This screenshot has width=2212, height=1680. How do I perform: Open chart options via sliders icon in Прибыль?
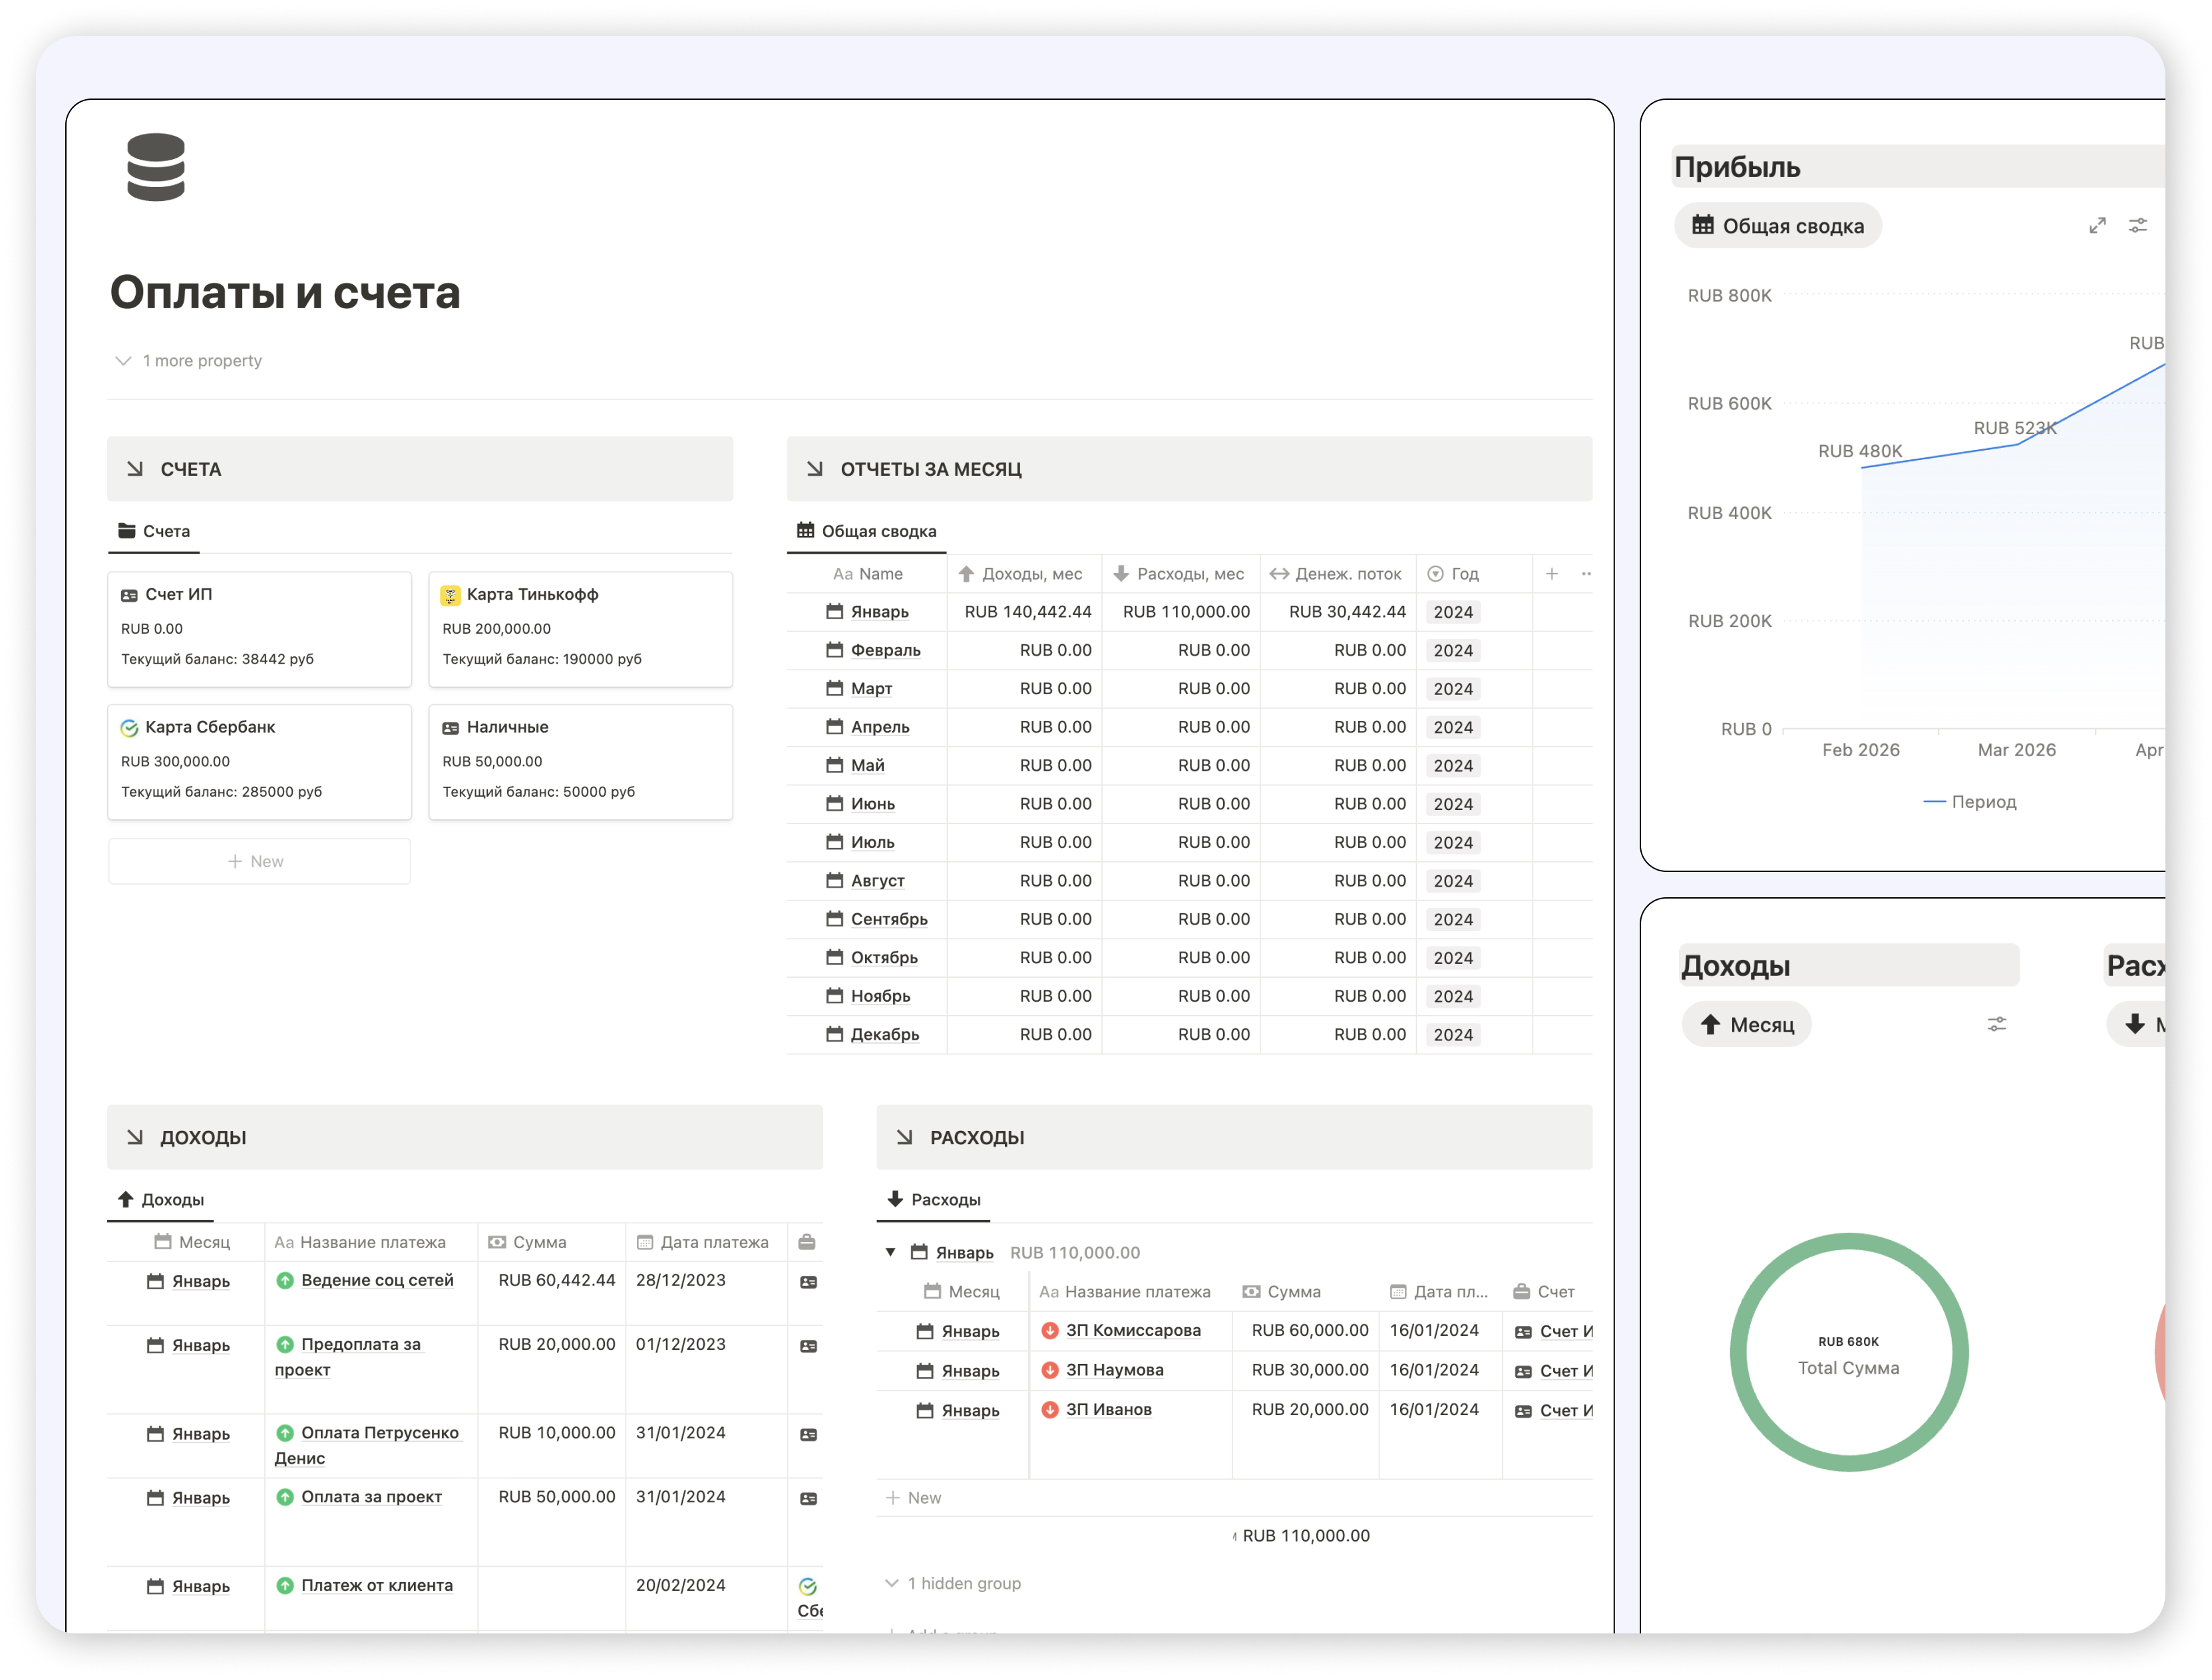coord(2138,225)
